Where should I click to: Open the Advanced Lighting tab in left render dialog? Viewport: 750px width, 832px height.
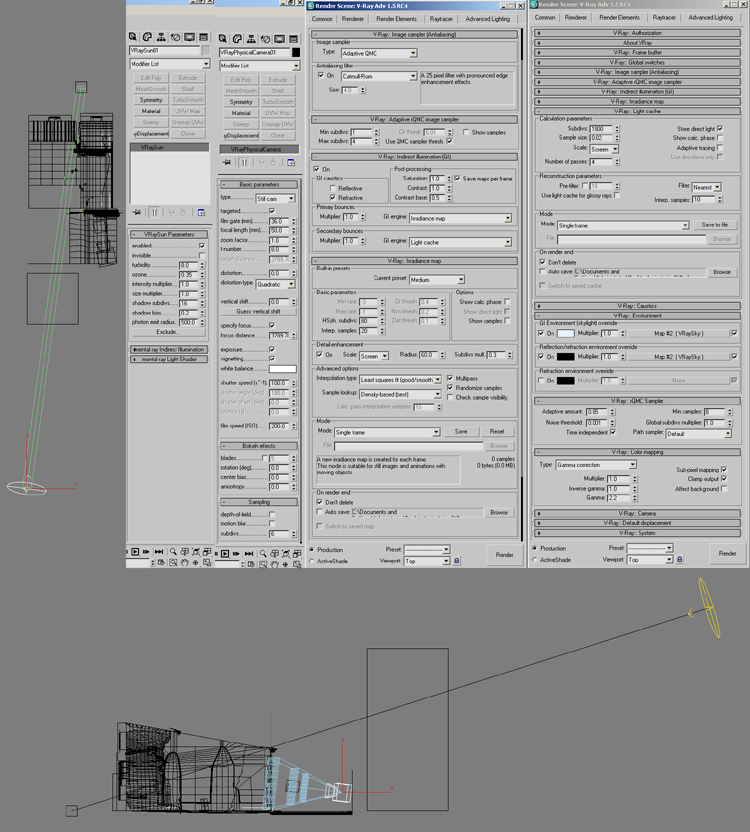(487, 18)
